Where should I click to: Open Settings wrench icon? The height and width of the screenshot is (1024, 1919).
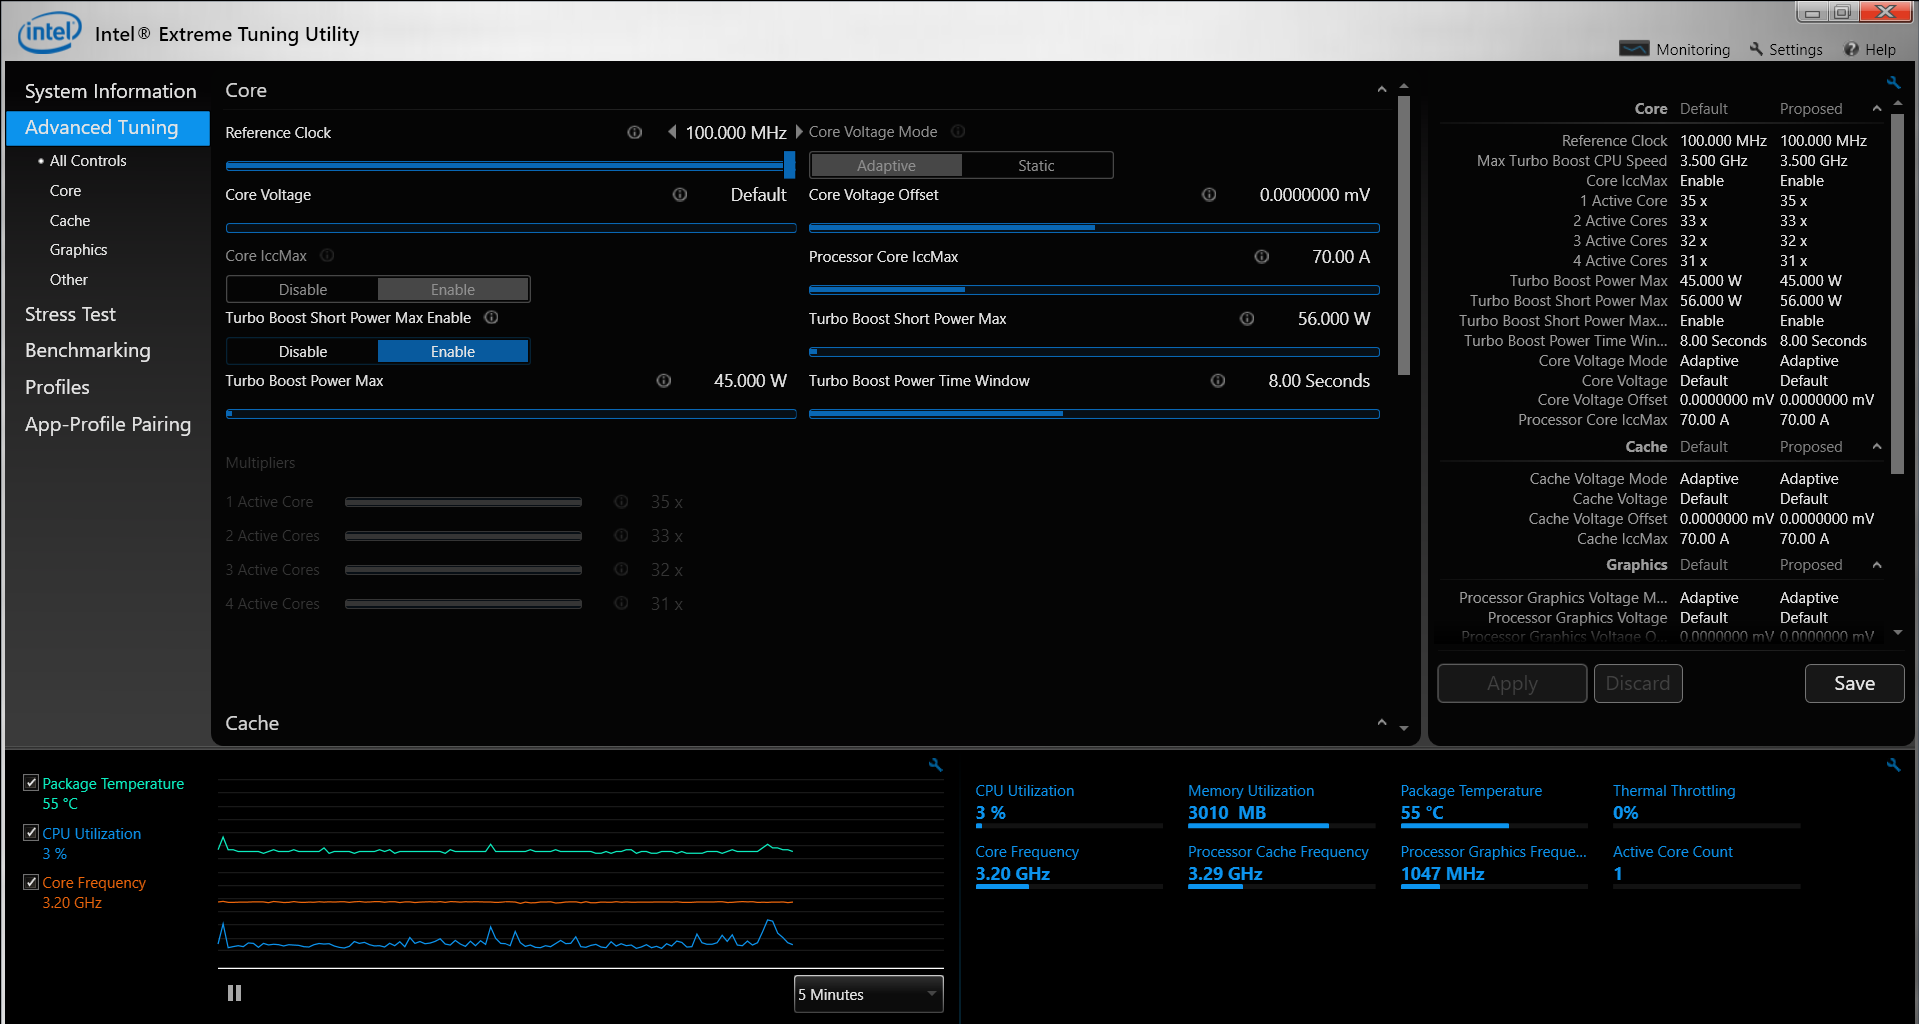[x=1756, y=49]
